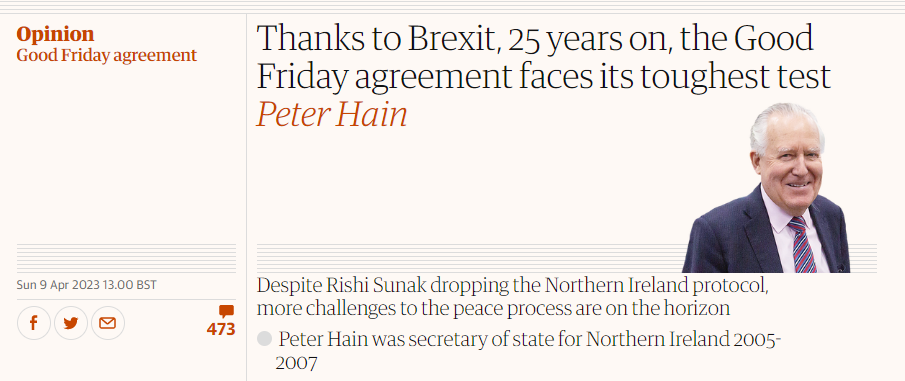Click the comments speech bubble icon

(226, 312)
